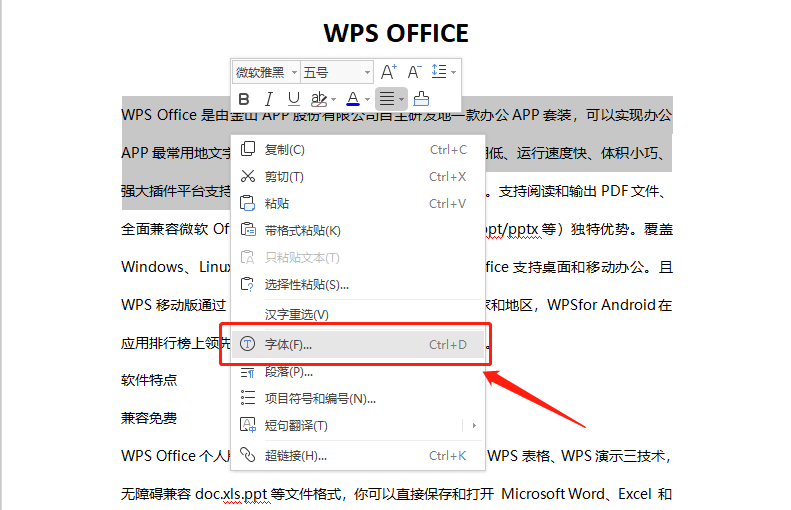Choose 复制(C) from the context menu
Screen dimensions: 791x510
point(358,150)
